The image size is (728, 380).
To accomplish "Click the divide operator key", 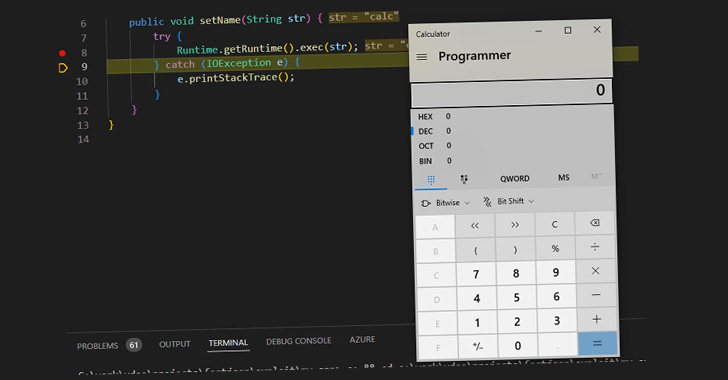I will (595, 247).
